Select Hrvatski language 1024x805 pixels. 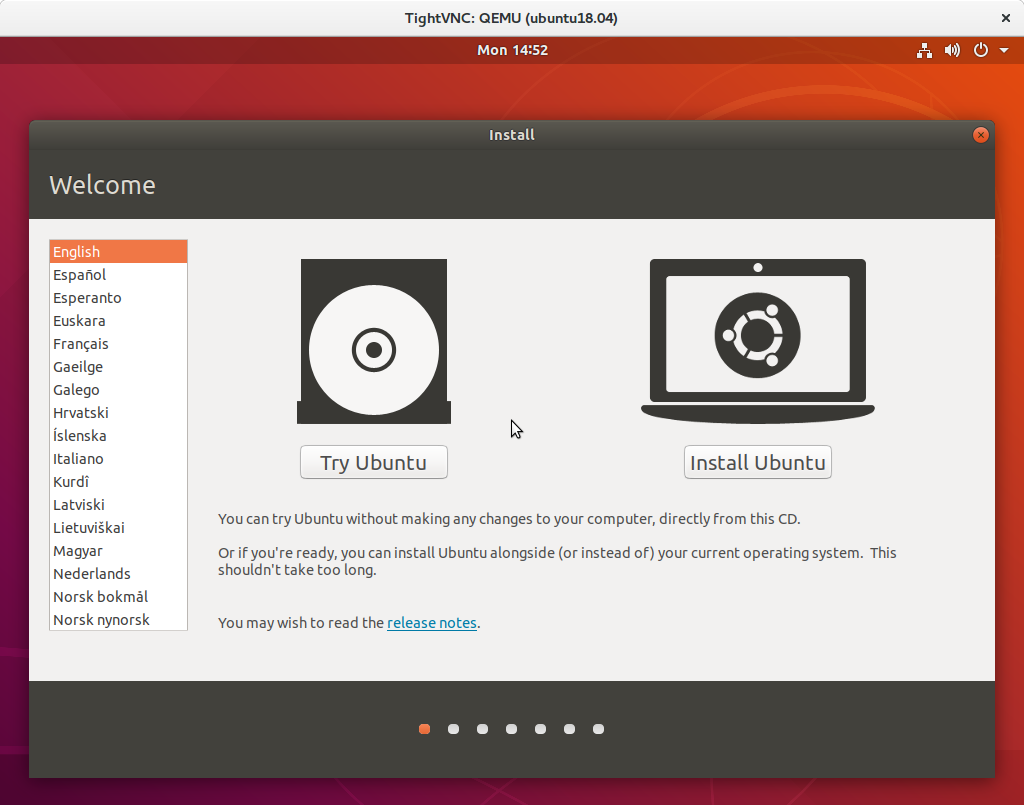[x=118, y=413]
